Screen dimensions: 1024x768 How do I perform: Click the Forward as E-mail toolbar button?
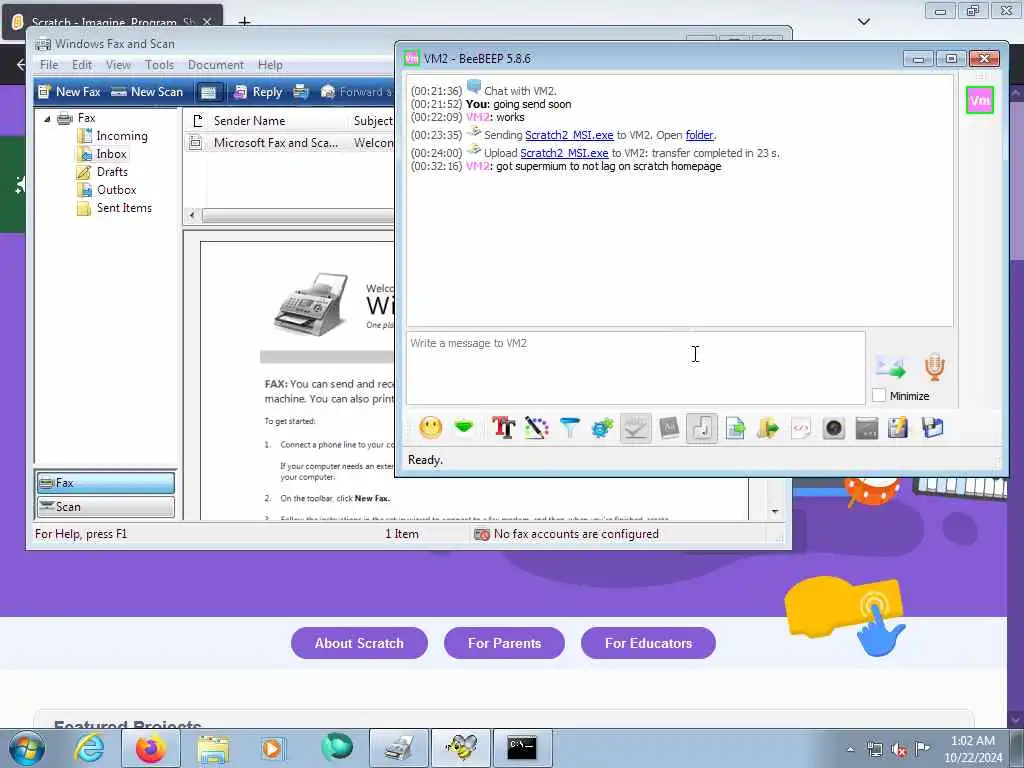point(356,92)
